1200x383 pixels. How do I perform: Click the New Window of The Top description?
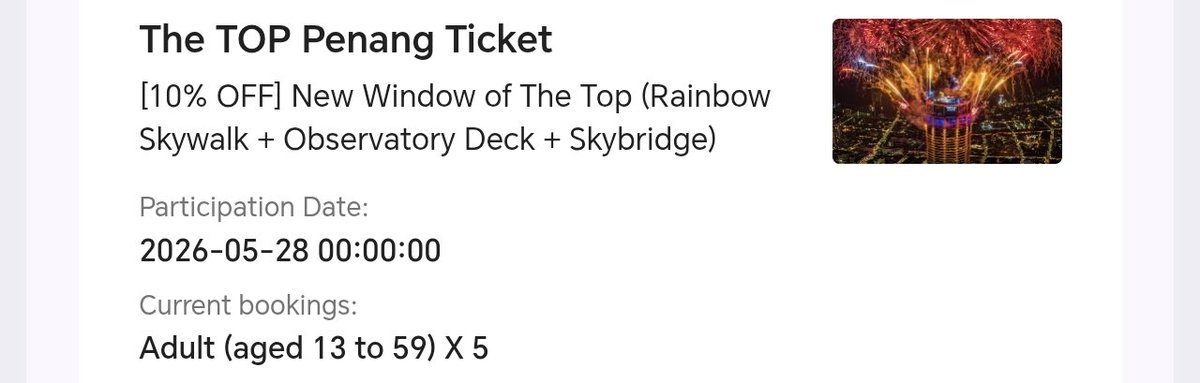(456, 119)
